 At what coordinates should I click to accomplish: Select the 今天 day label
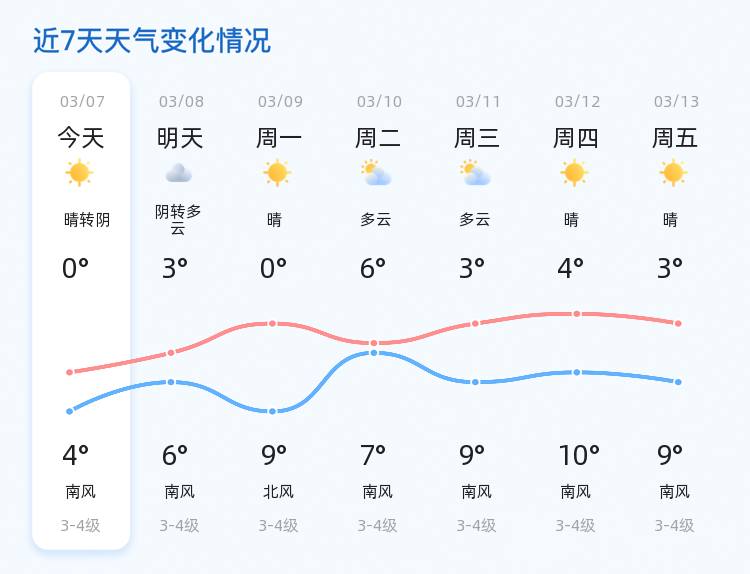(80, 138)
